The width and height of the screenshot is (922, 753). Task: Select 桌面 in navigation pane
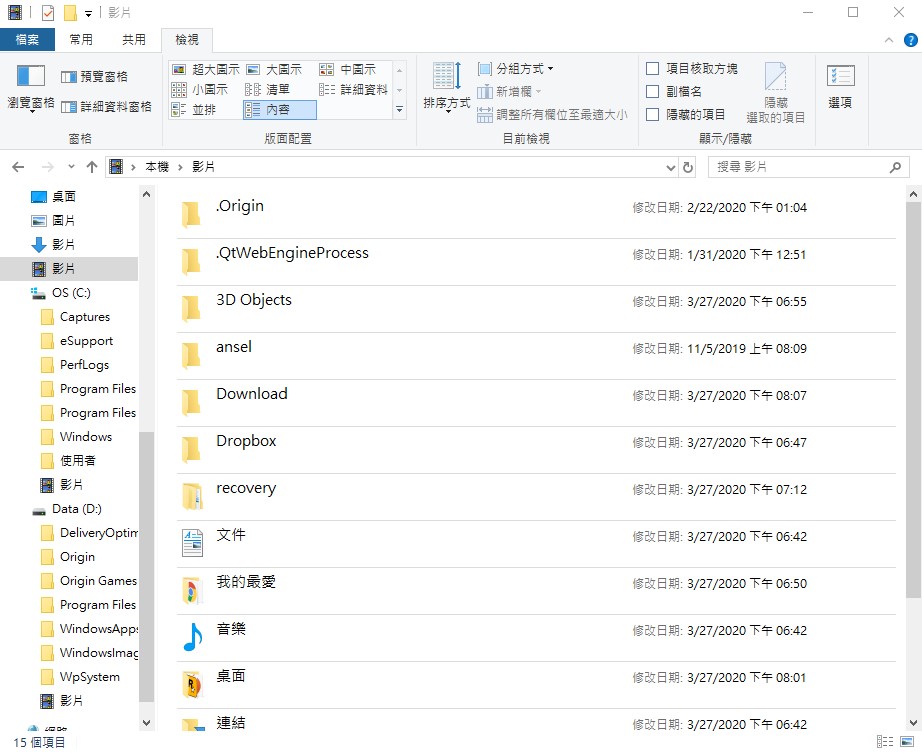tap(64, 196)
